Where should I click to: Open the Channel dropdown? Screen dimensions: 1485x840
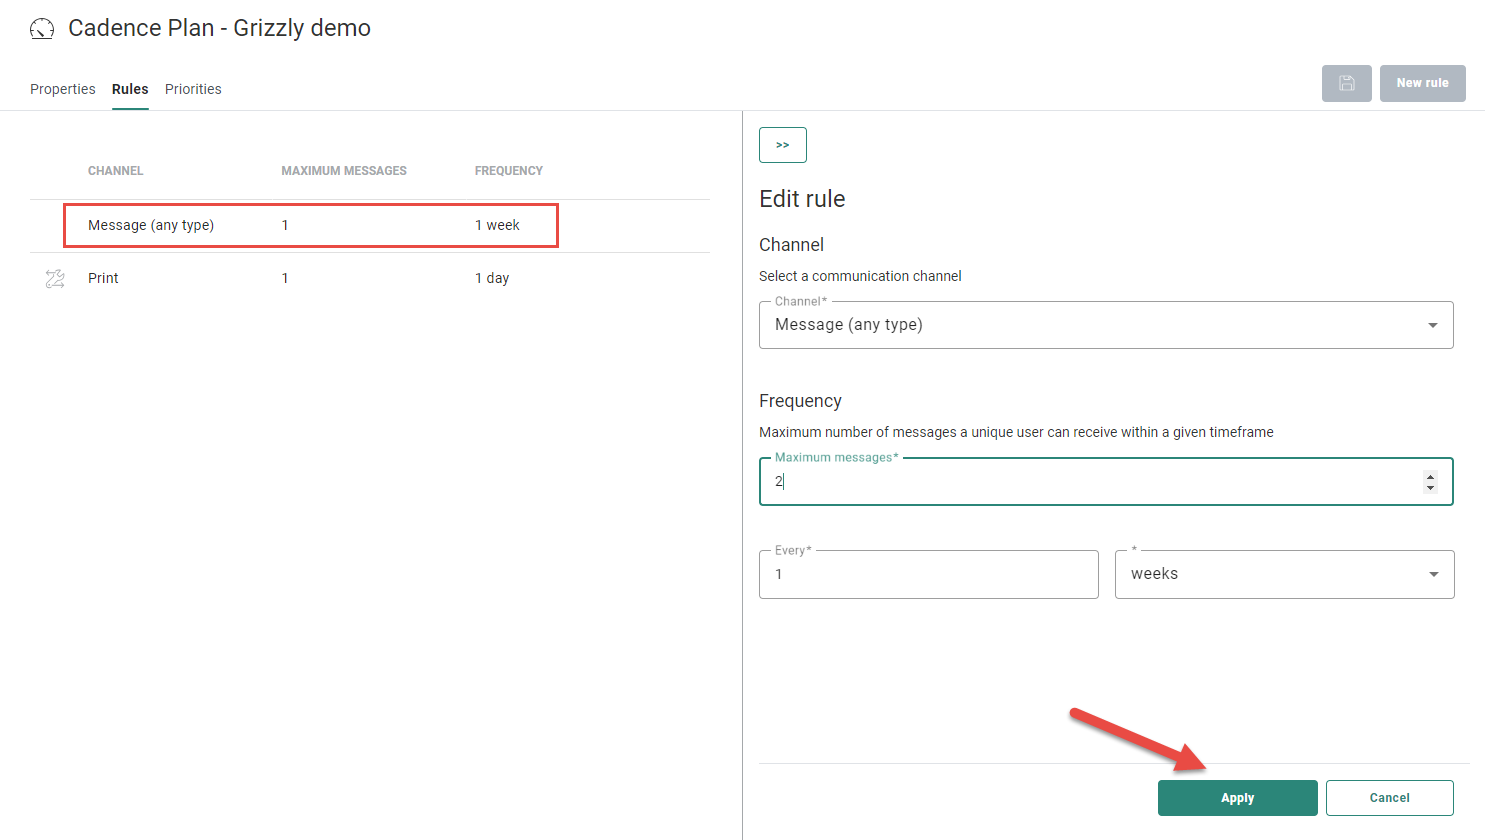tap(1105, 325)
